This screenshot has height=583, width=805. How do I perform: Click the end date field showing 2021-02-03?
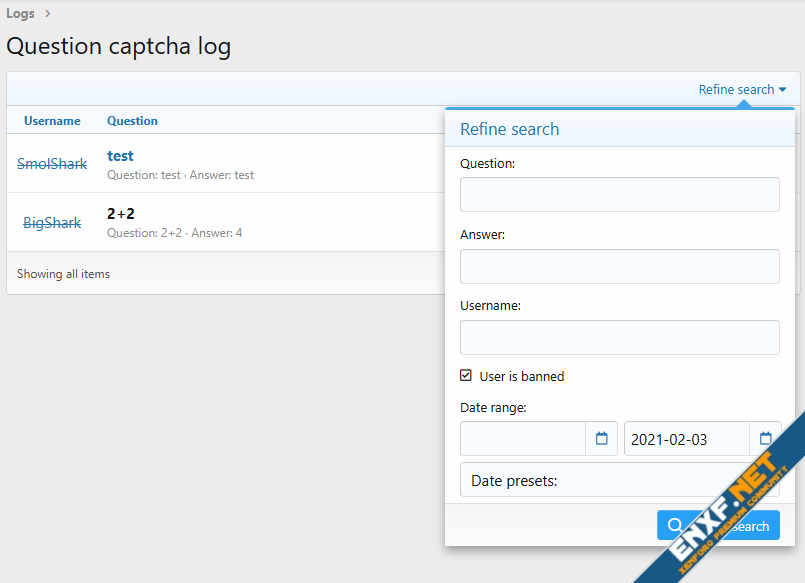(686, 439)
